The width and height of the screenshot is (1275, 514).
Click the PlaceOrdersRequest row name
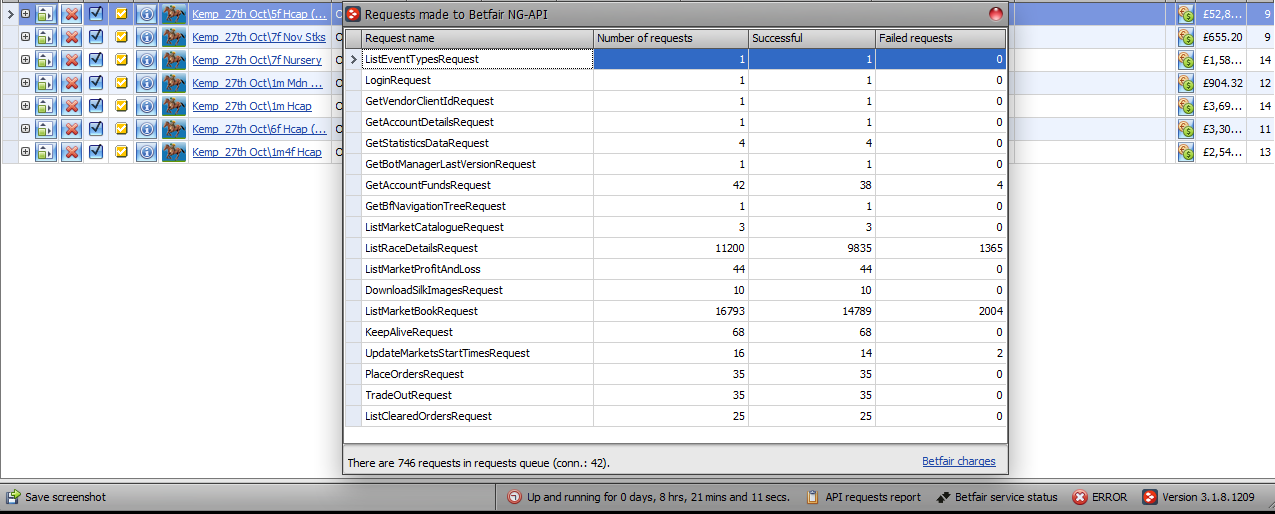point(415,374)
